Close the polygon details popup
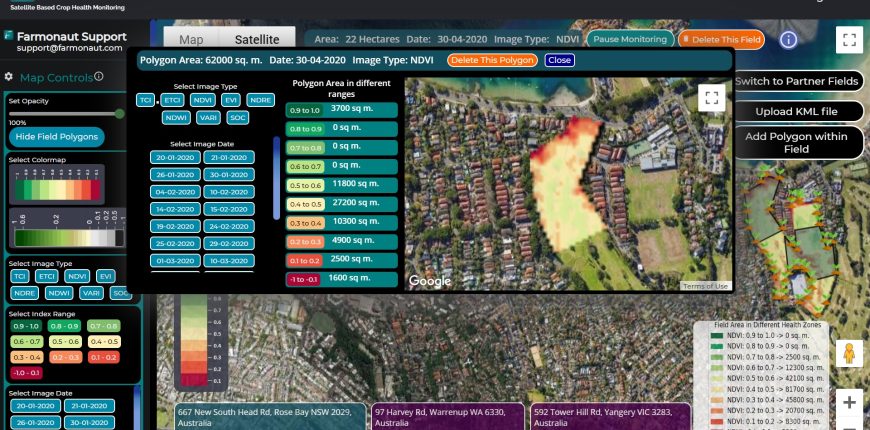The width and height of the screenshot is (870, 430). pyautogui.click(x=559, y=60)
